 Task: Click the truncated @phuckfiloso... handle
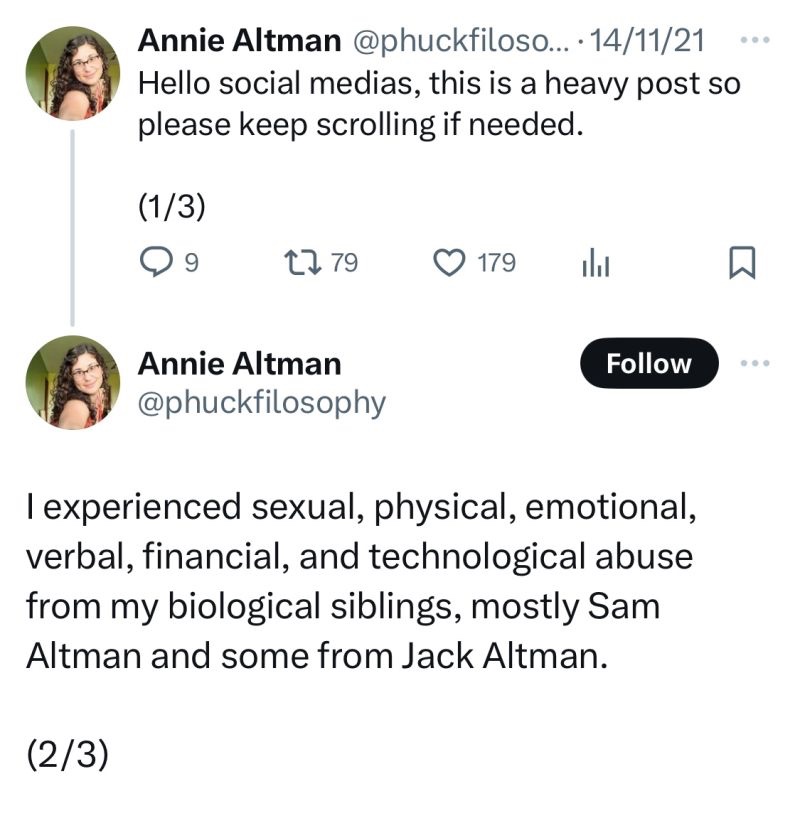click(x=456, y=41)
